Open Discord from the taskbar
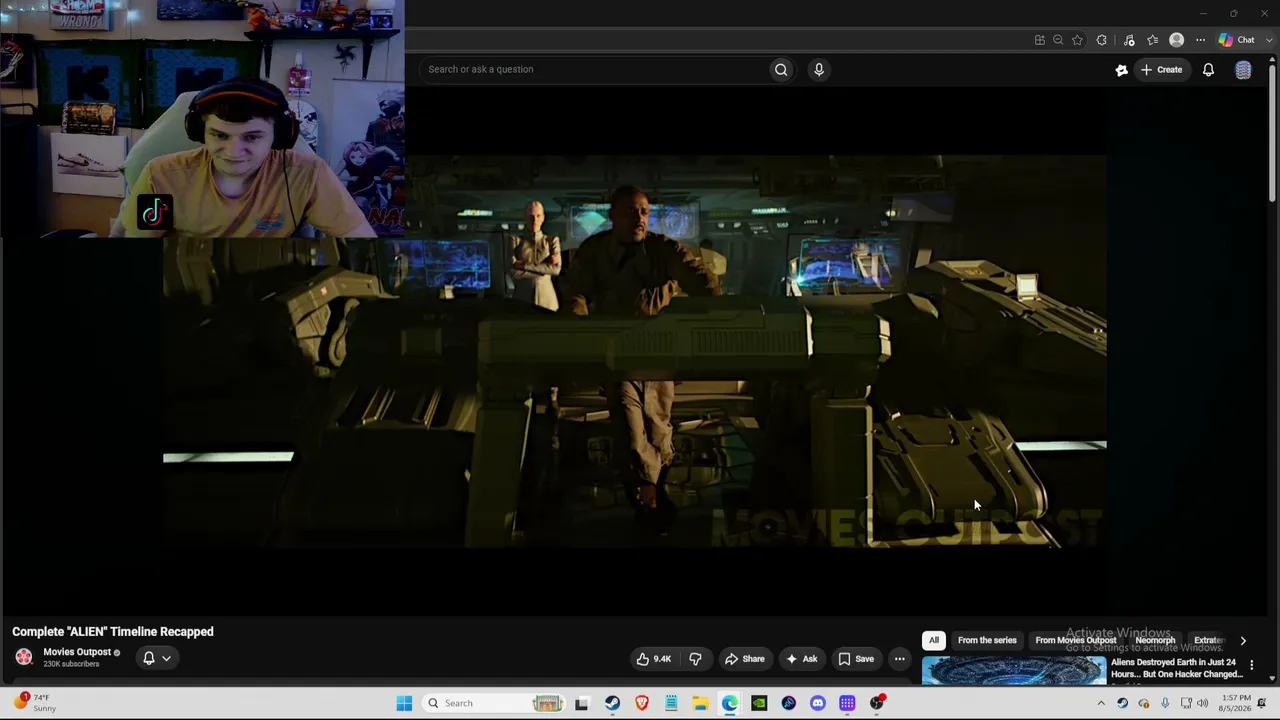 pos(818,703)
